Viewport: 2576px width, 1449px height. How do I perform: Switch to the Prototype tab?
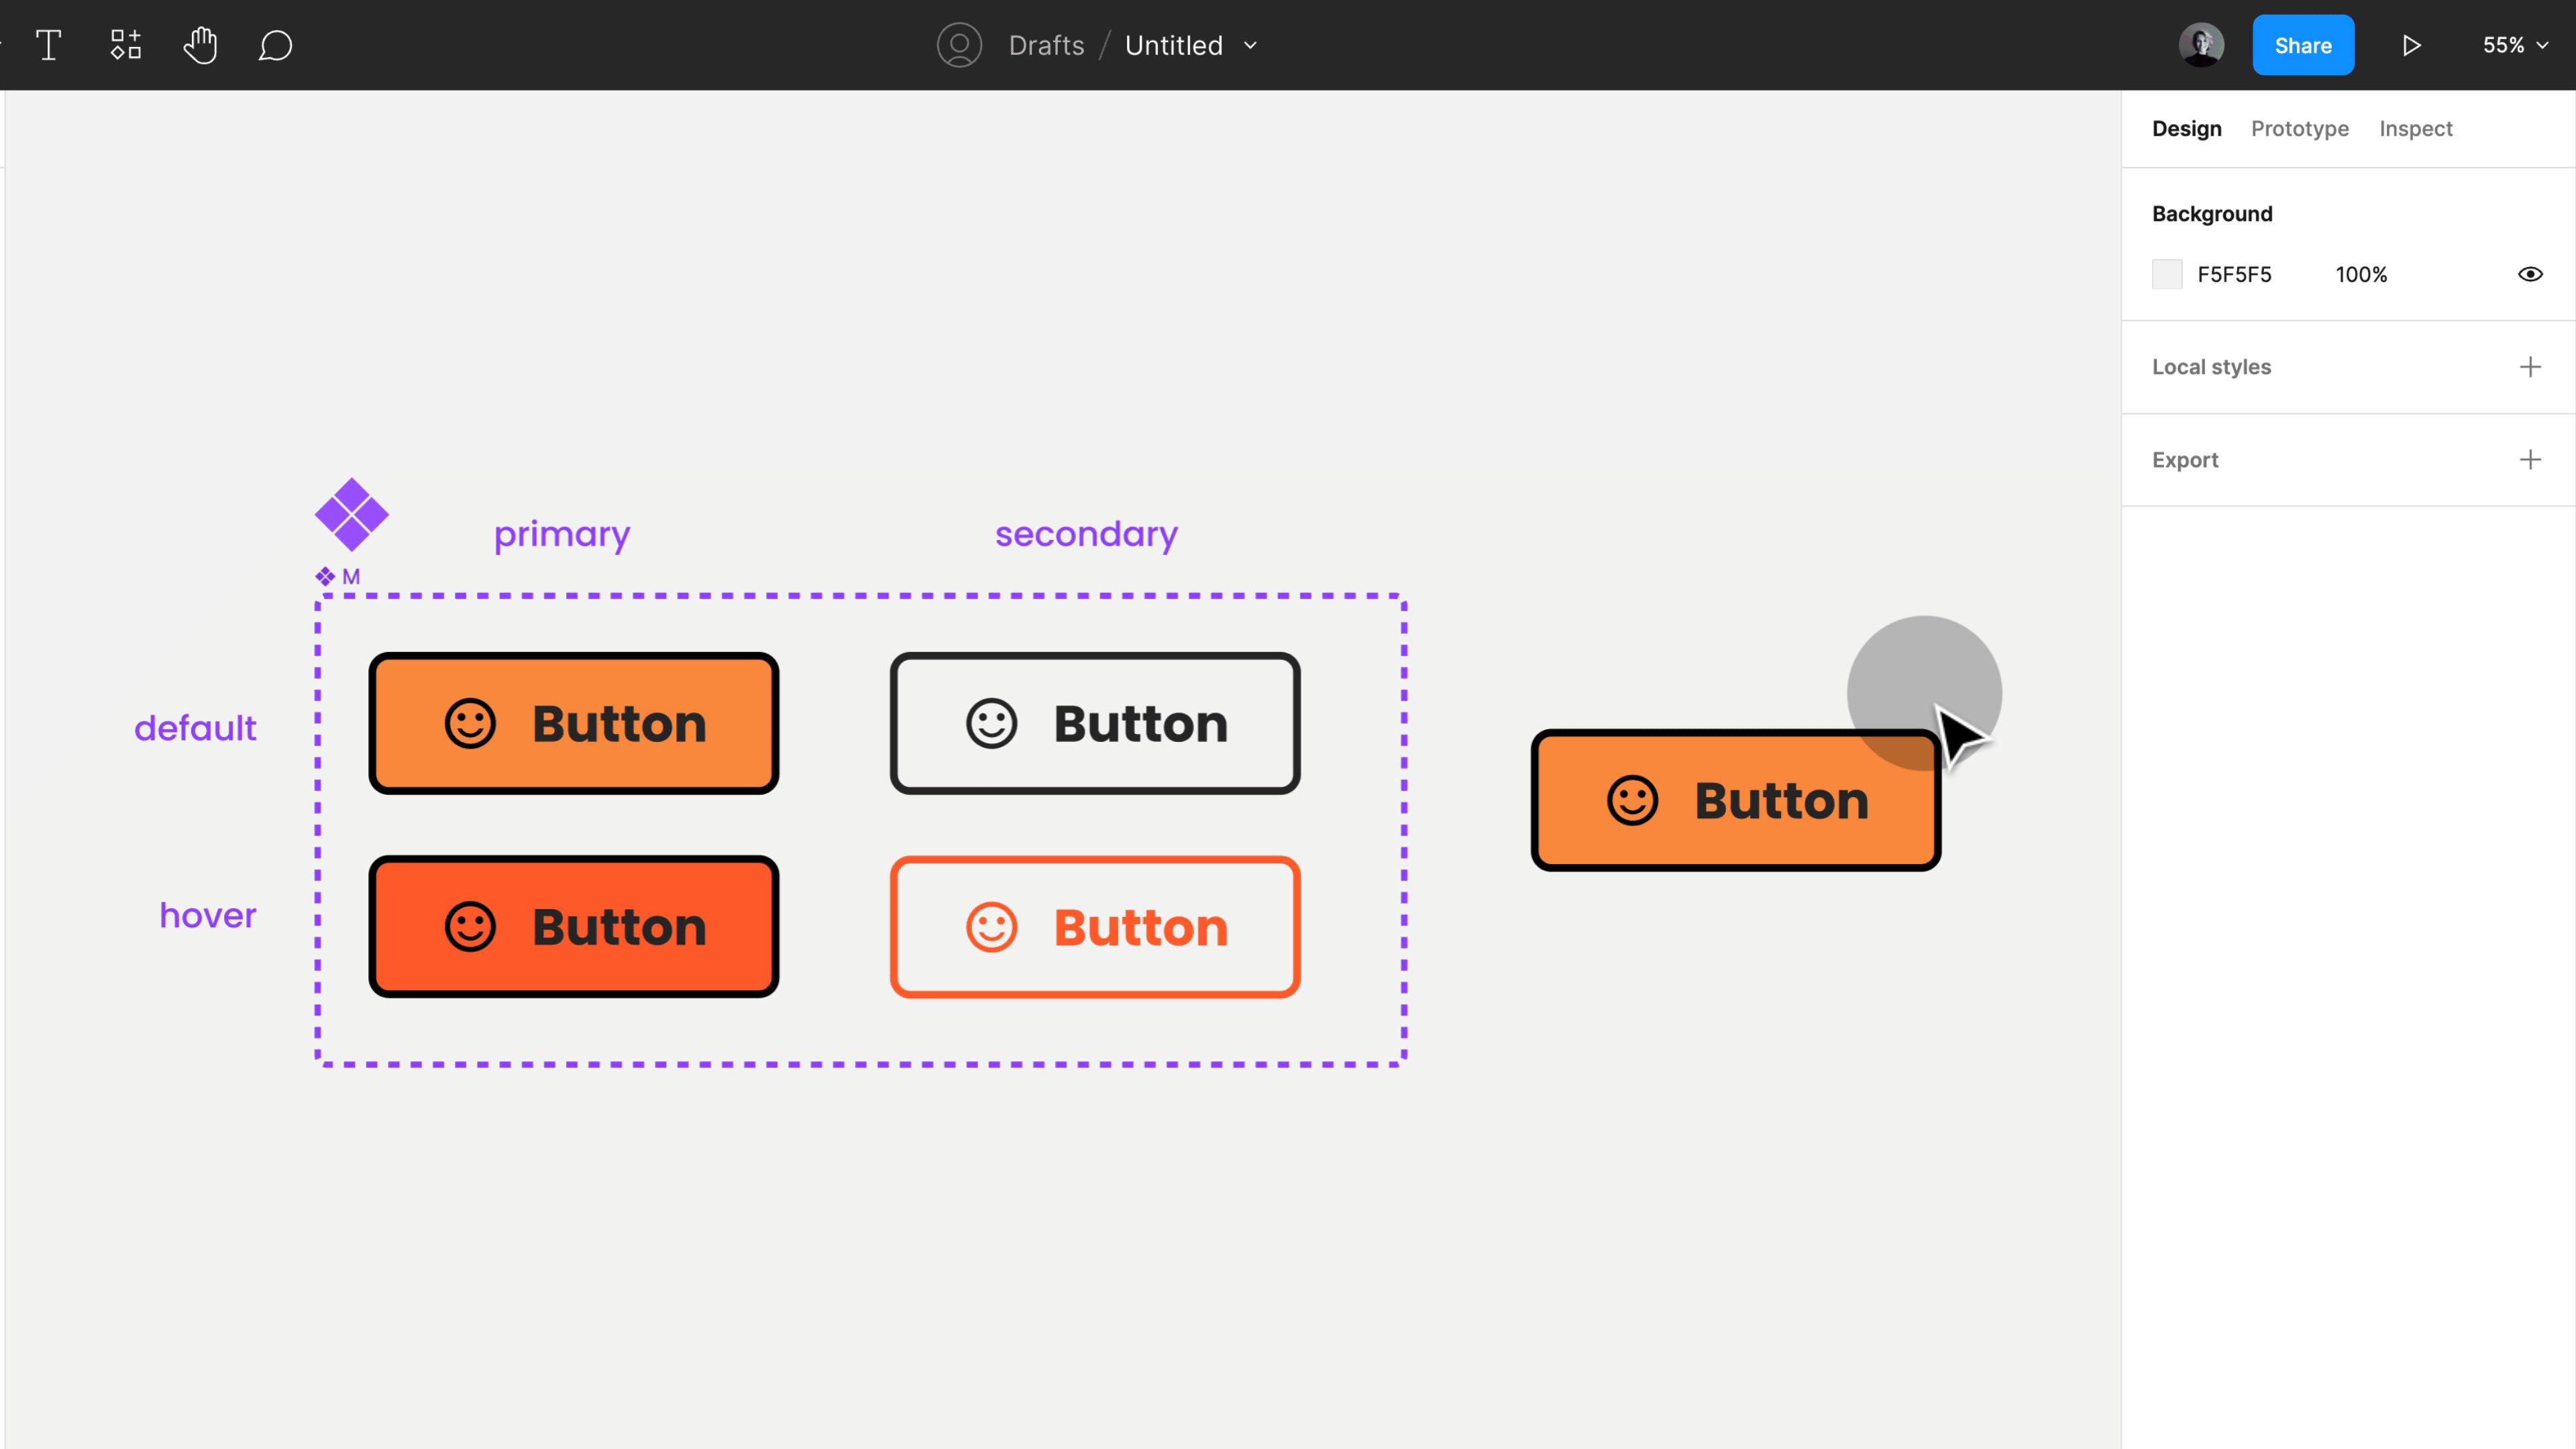2299,129
